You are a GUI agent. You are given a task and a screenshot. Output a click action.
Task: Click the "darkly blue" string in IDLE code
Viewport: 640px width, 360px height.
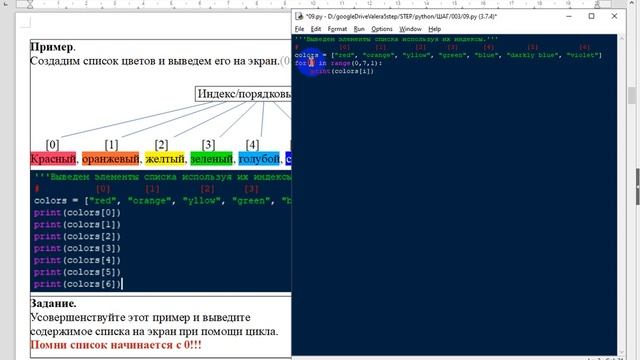pos(533,55)
